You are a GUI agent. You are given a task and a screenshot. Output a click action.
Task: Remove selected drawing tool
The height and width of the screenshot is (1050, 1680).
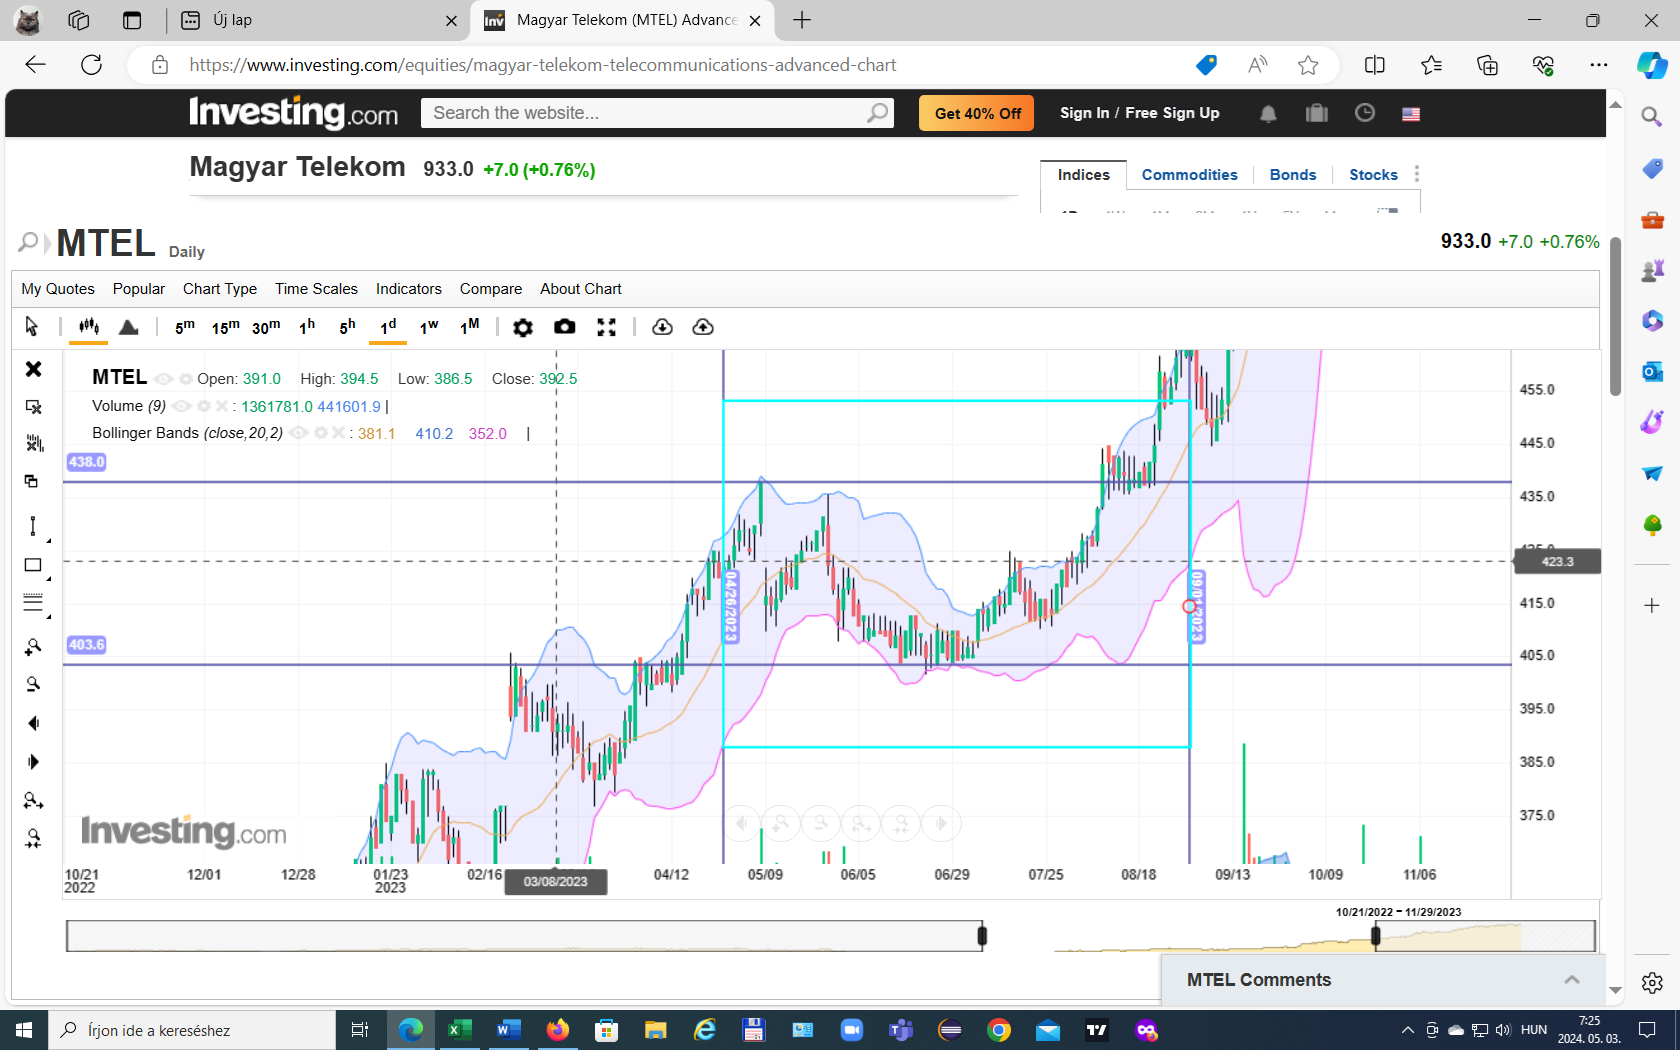(x=33, y=407)
